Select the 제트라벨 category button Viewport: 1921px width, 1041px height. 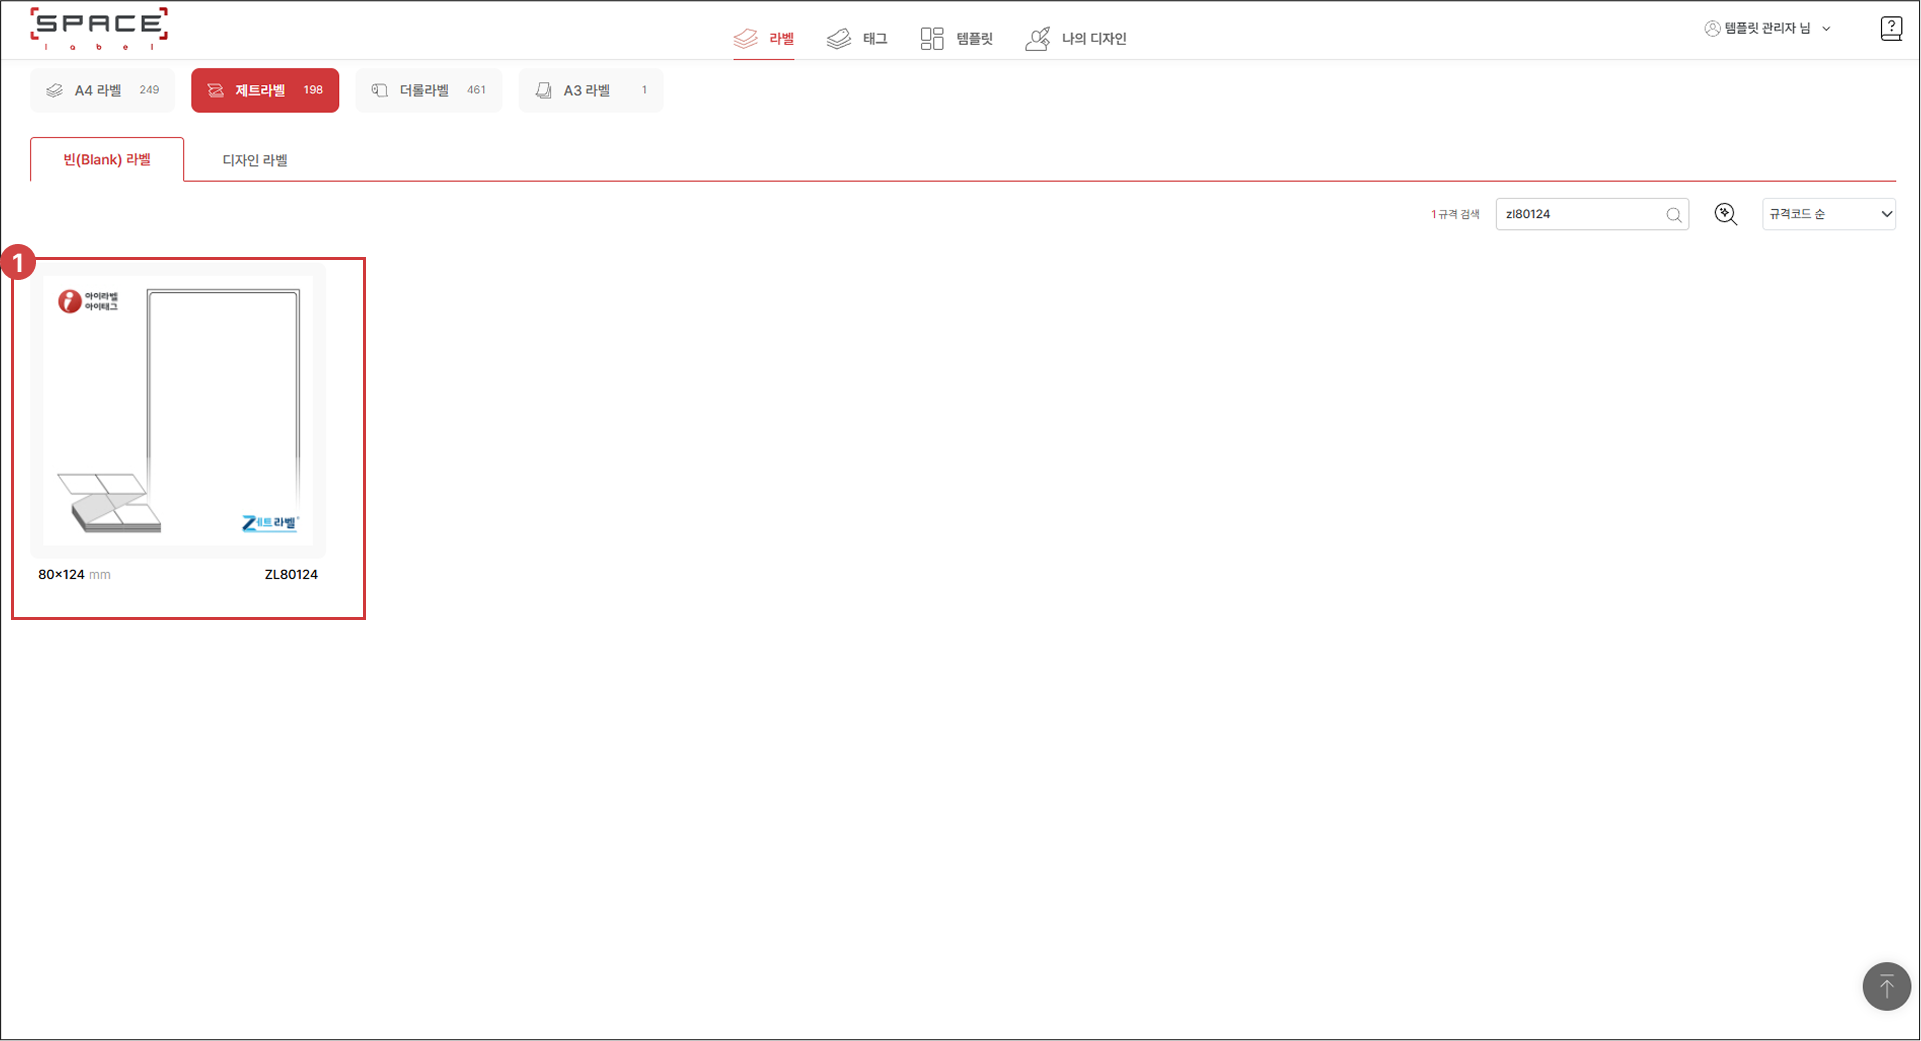click(x=265, y=90)
